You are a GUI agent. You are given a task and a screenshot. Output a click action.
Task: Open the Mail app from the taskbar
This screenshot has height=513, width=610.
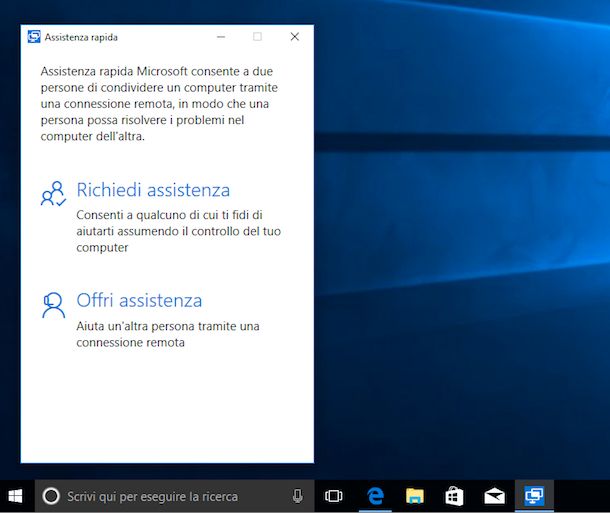[494, 496]
